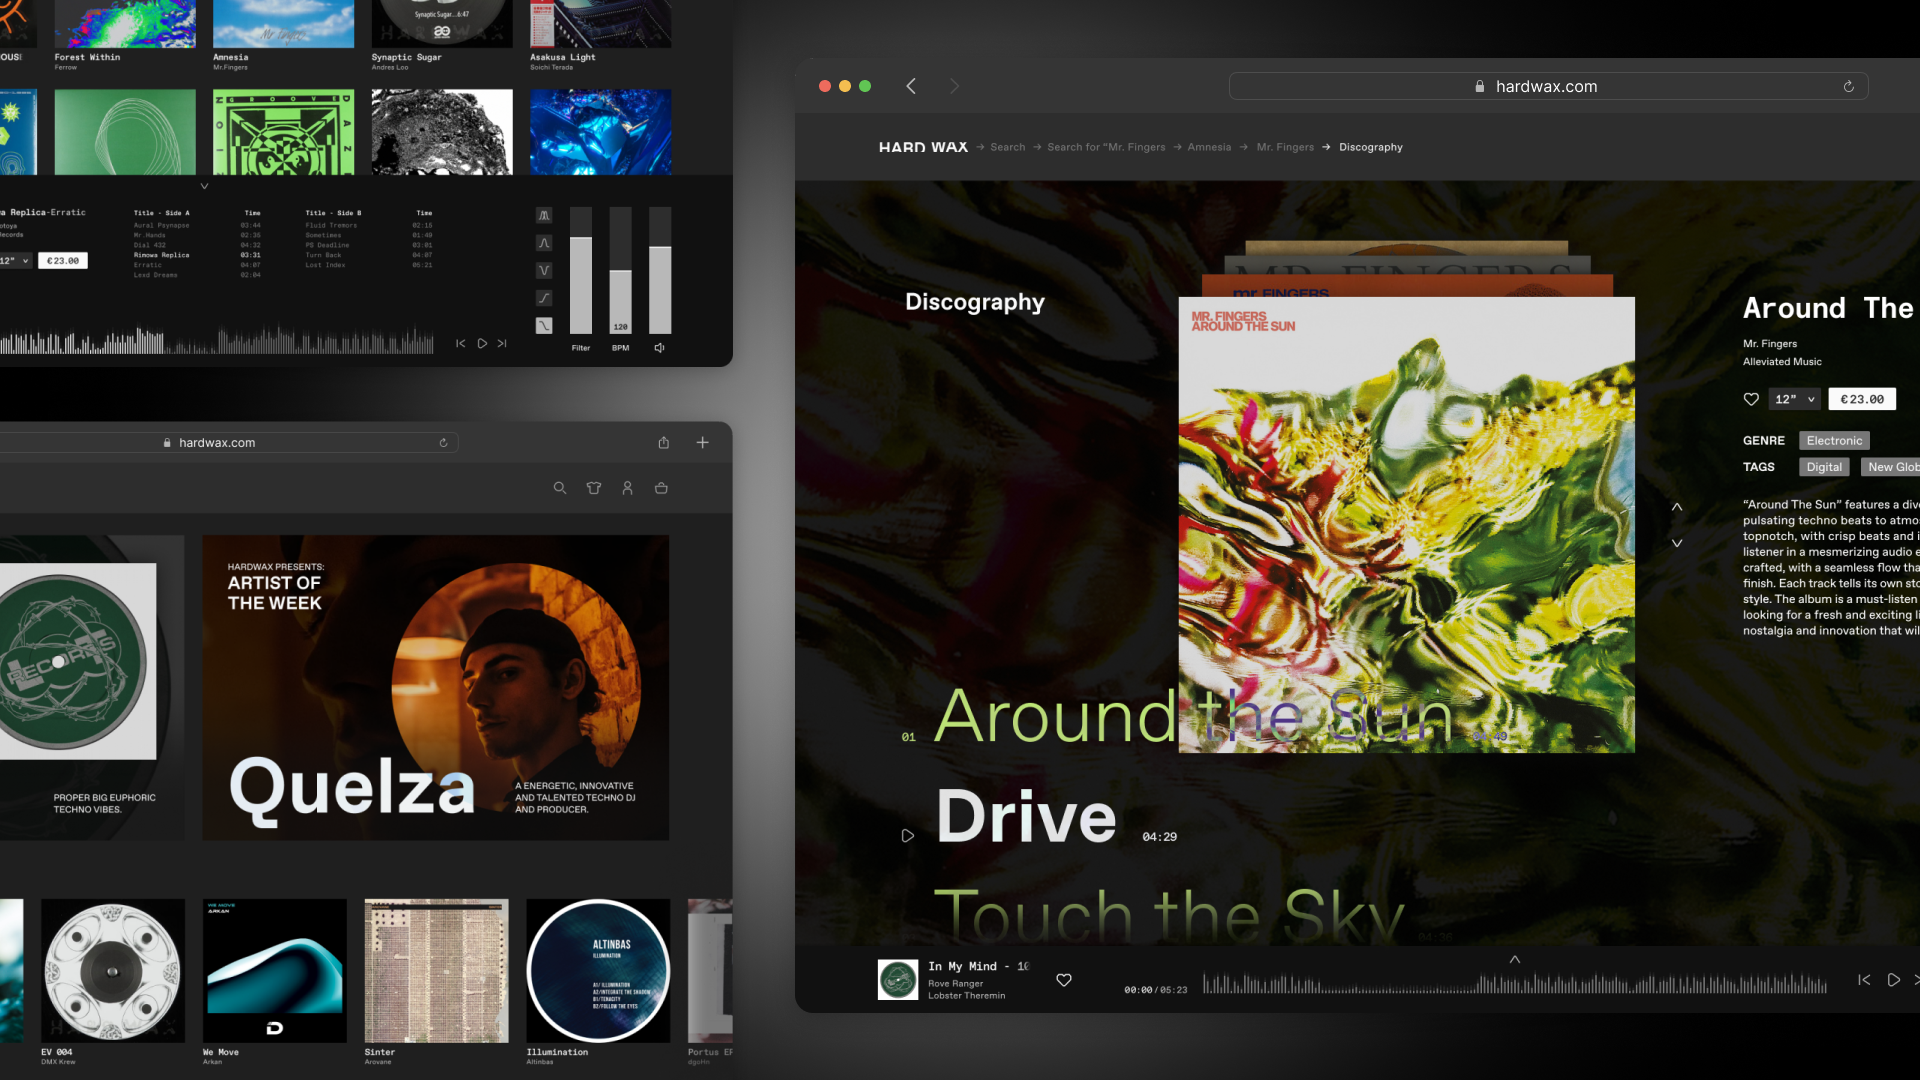
Task: Select the low-pass filter curve icon
Action: tap(544, 326)
